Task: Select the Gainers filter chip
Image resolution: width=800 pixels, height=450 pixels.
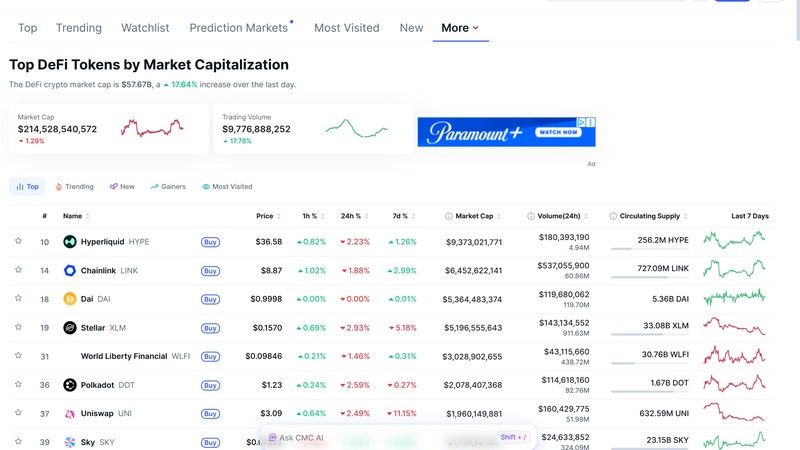Action: coord(168,187)
